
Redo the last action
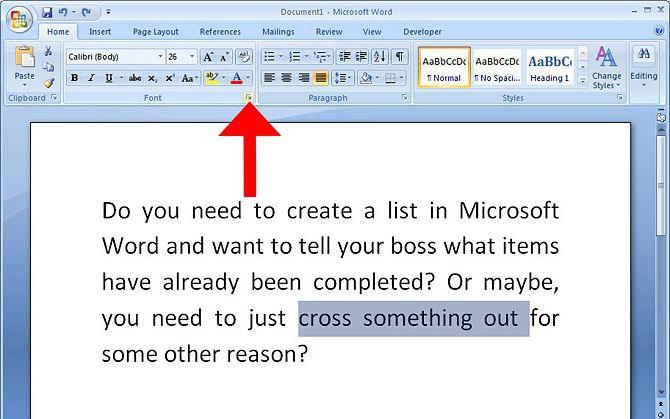point(87,13)
